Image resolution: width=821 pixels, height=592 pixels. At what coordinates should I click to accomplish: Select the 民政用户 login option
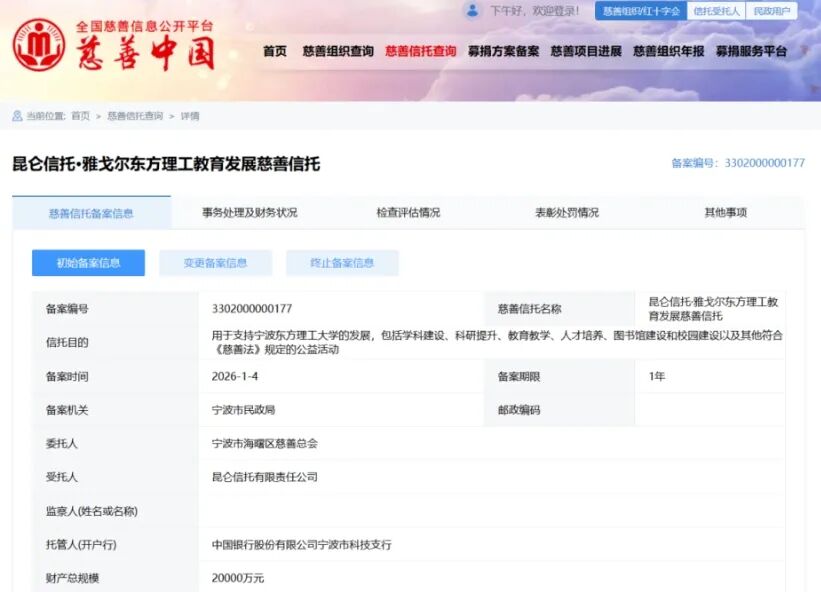coord(771,11)
